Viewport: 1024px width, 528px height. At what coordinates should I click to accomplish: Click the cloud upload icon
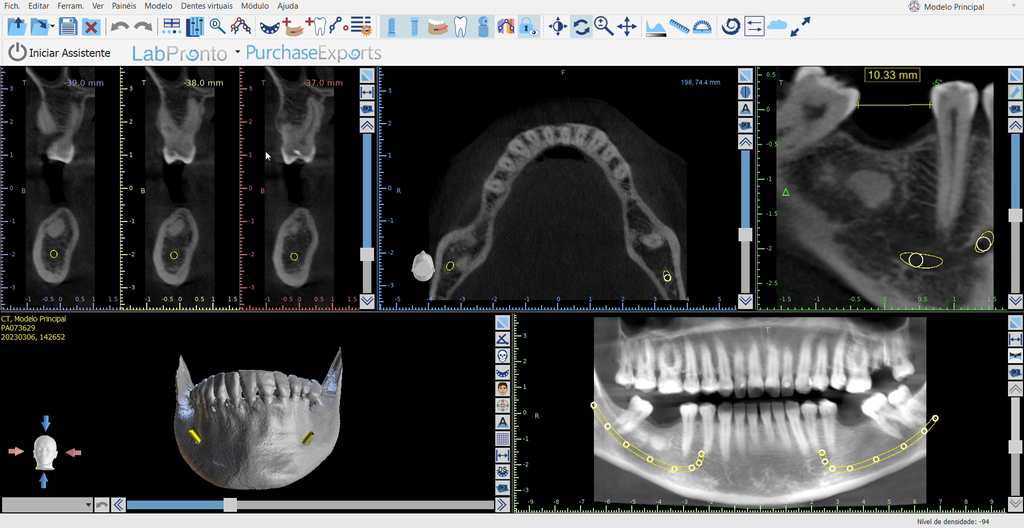(x=777, y=26)
